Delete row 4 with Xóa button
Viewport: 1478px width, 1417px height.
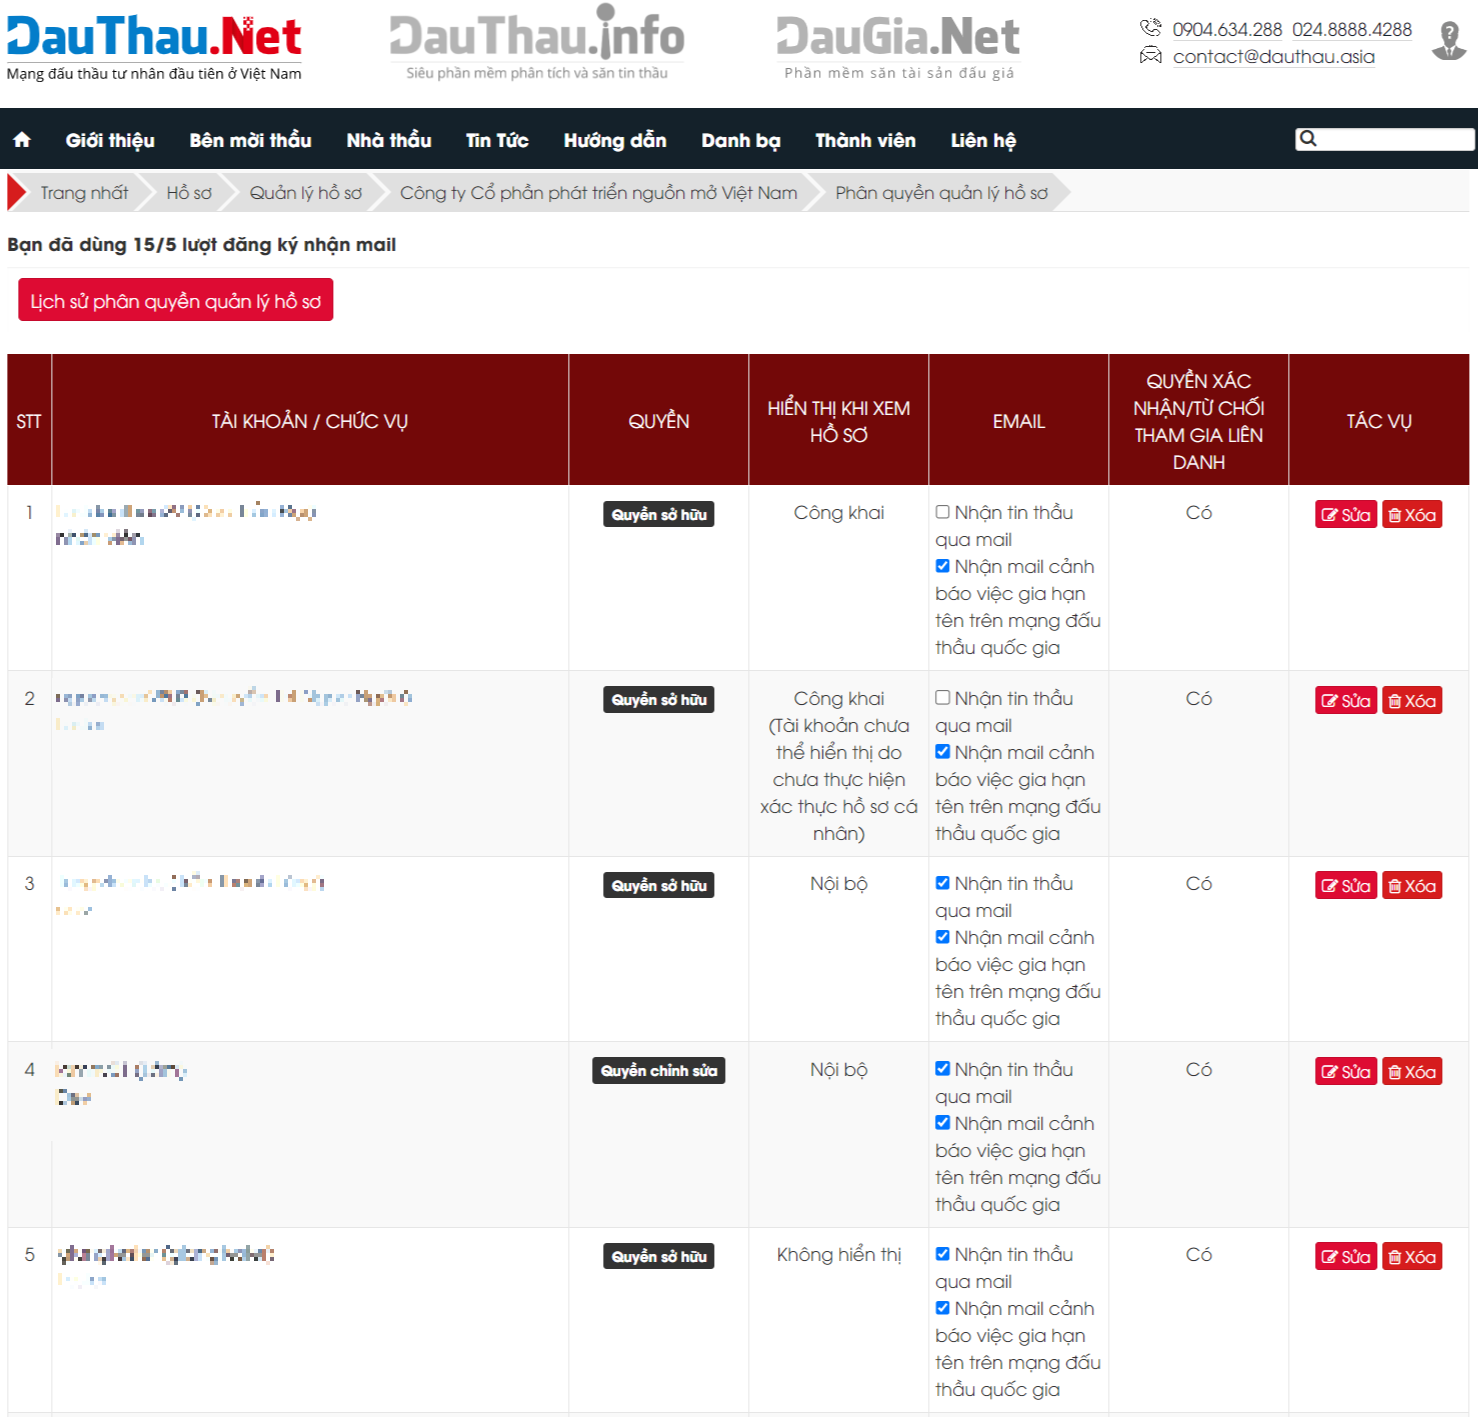(1412, 1072)
